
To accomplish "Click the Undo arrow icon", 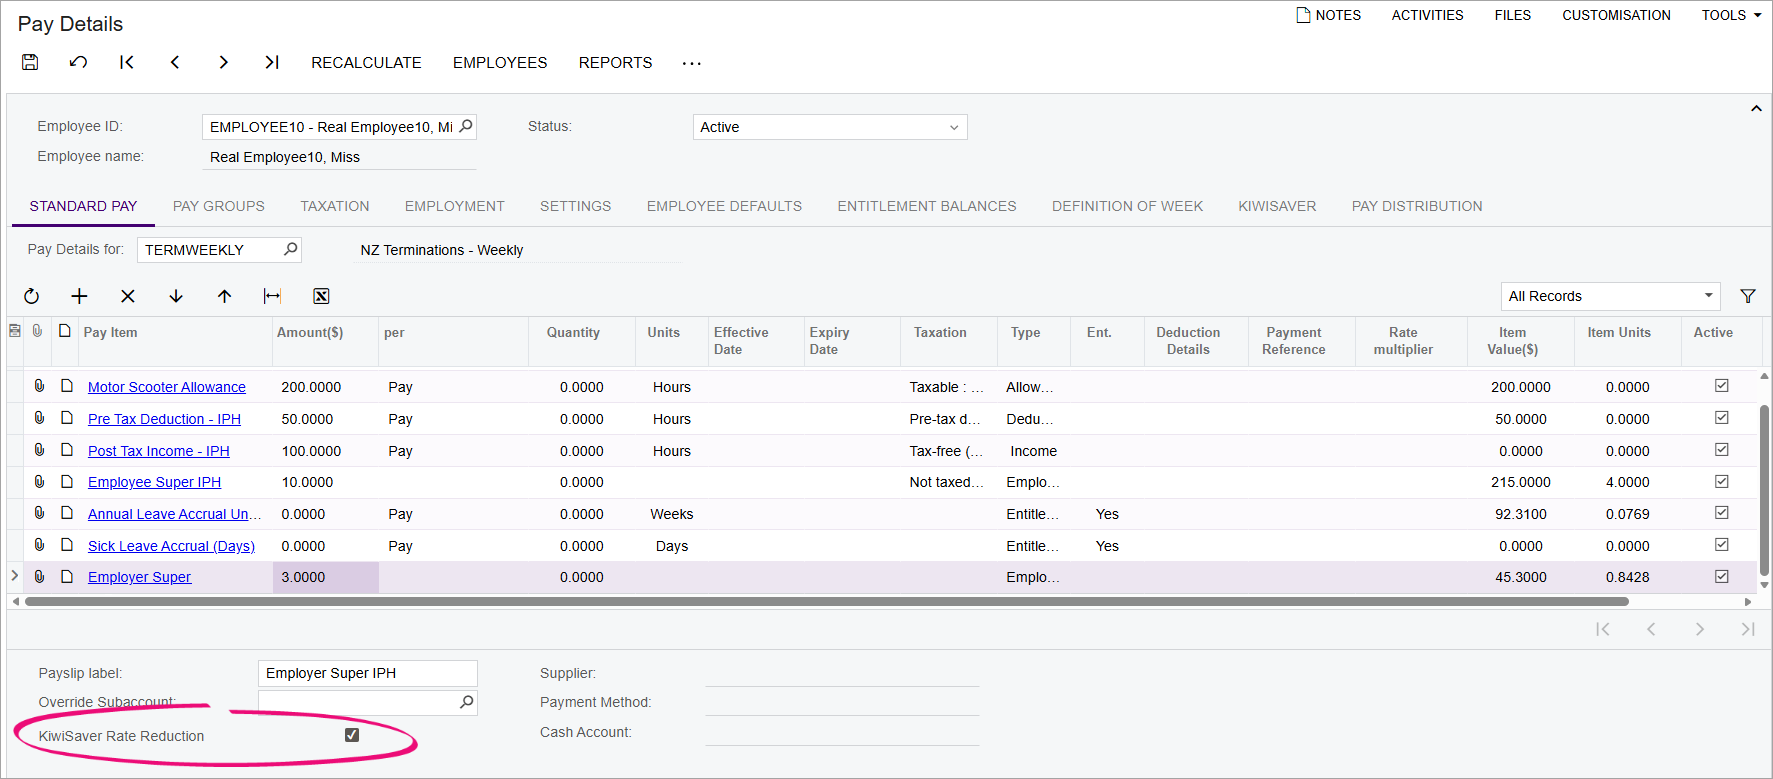I will point(78,62).
